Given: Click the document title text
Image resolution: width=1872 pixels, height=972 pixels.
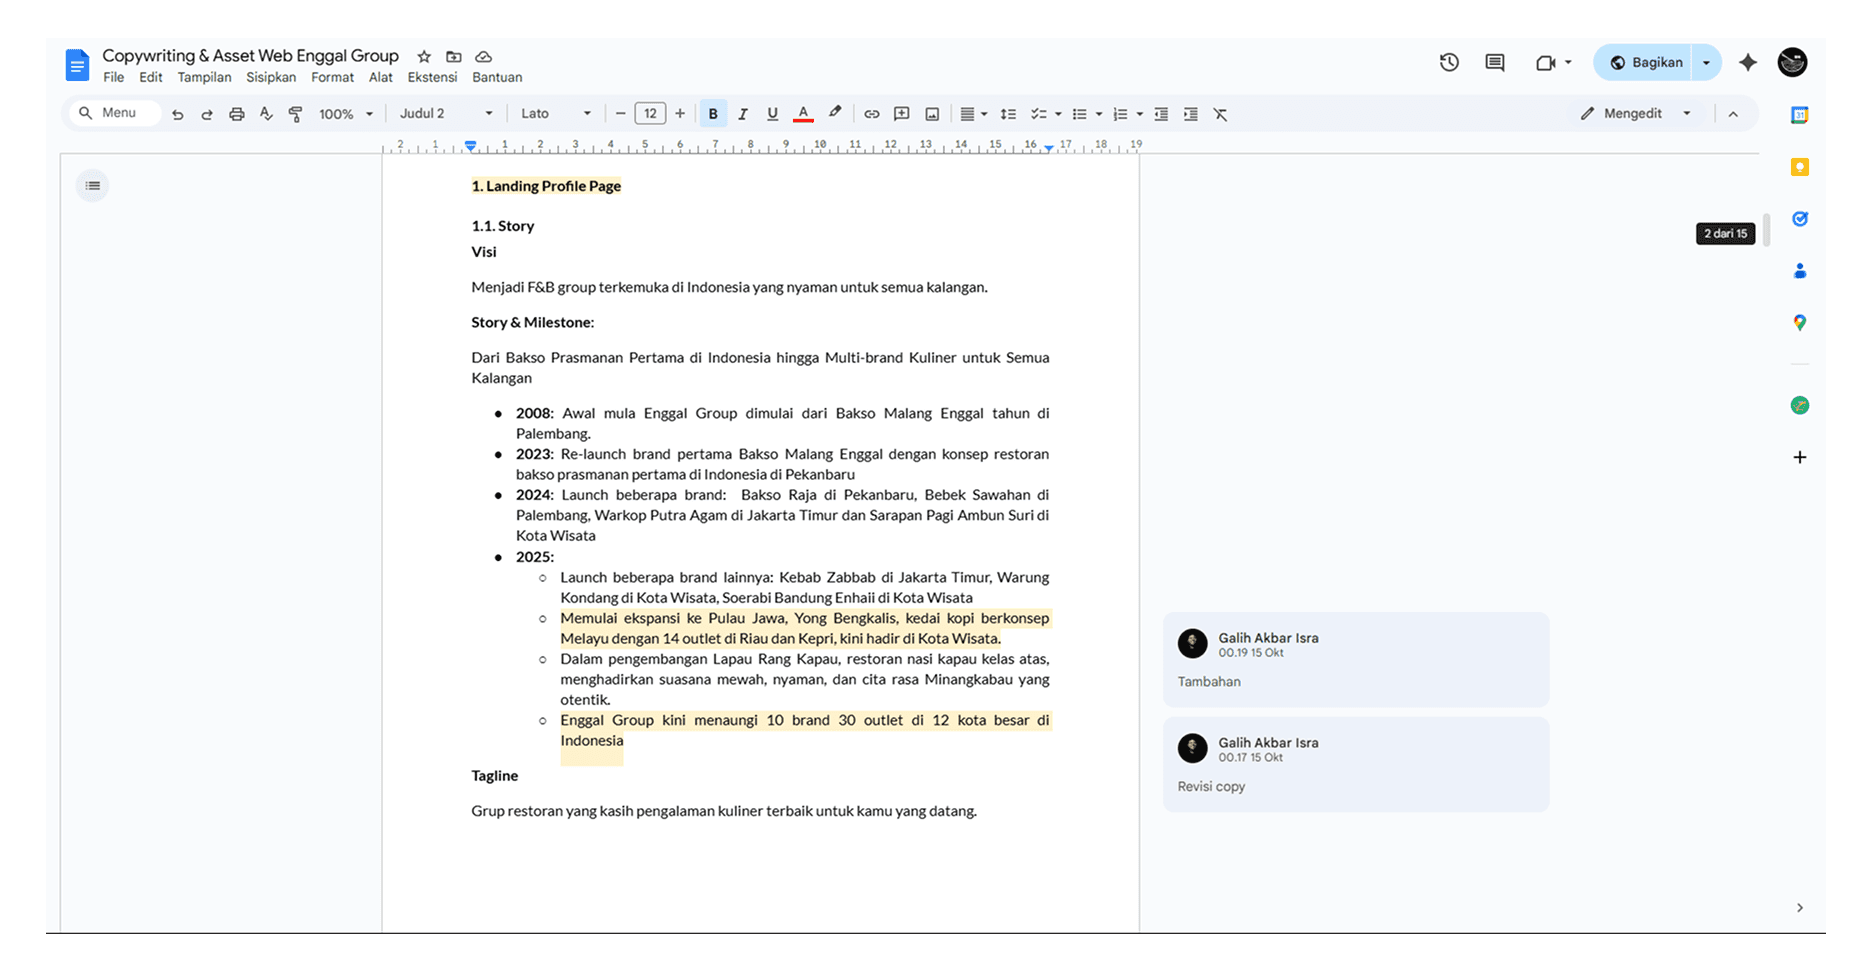Looking at the screenshot, I should [250, 56].
